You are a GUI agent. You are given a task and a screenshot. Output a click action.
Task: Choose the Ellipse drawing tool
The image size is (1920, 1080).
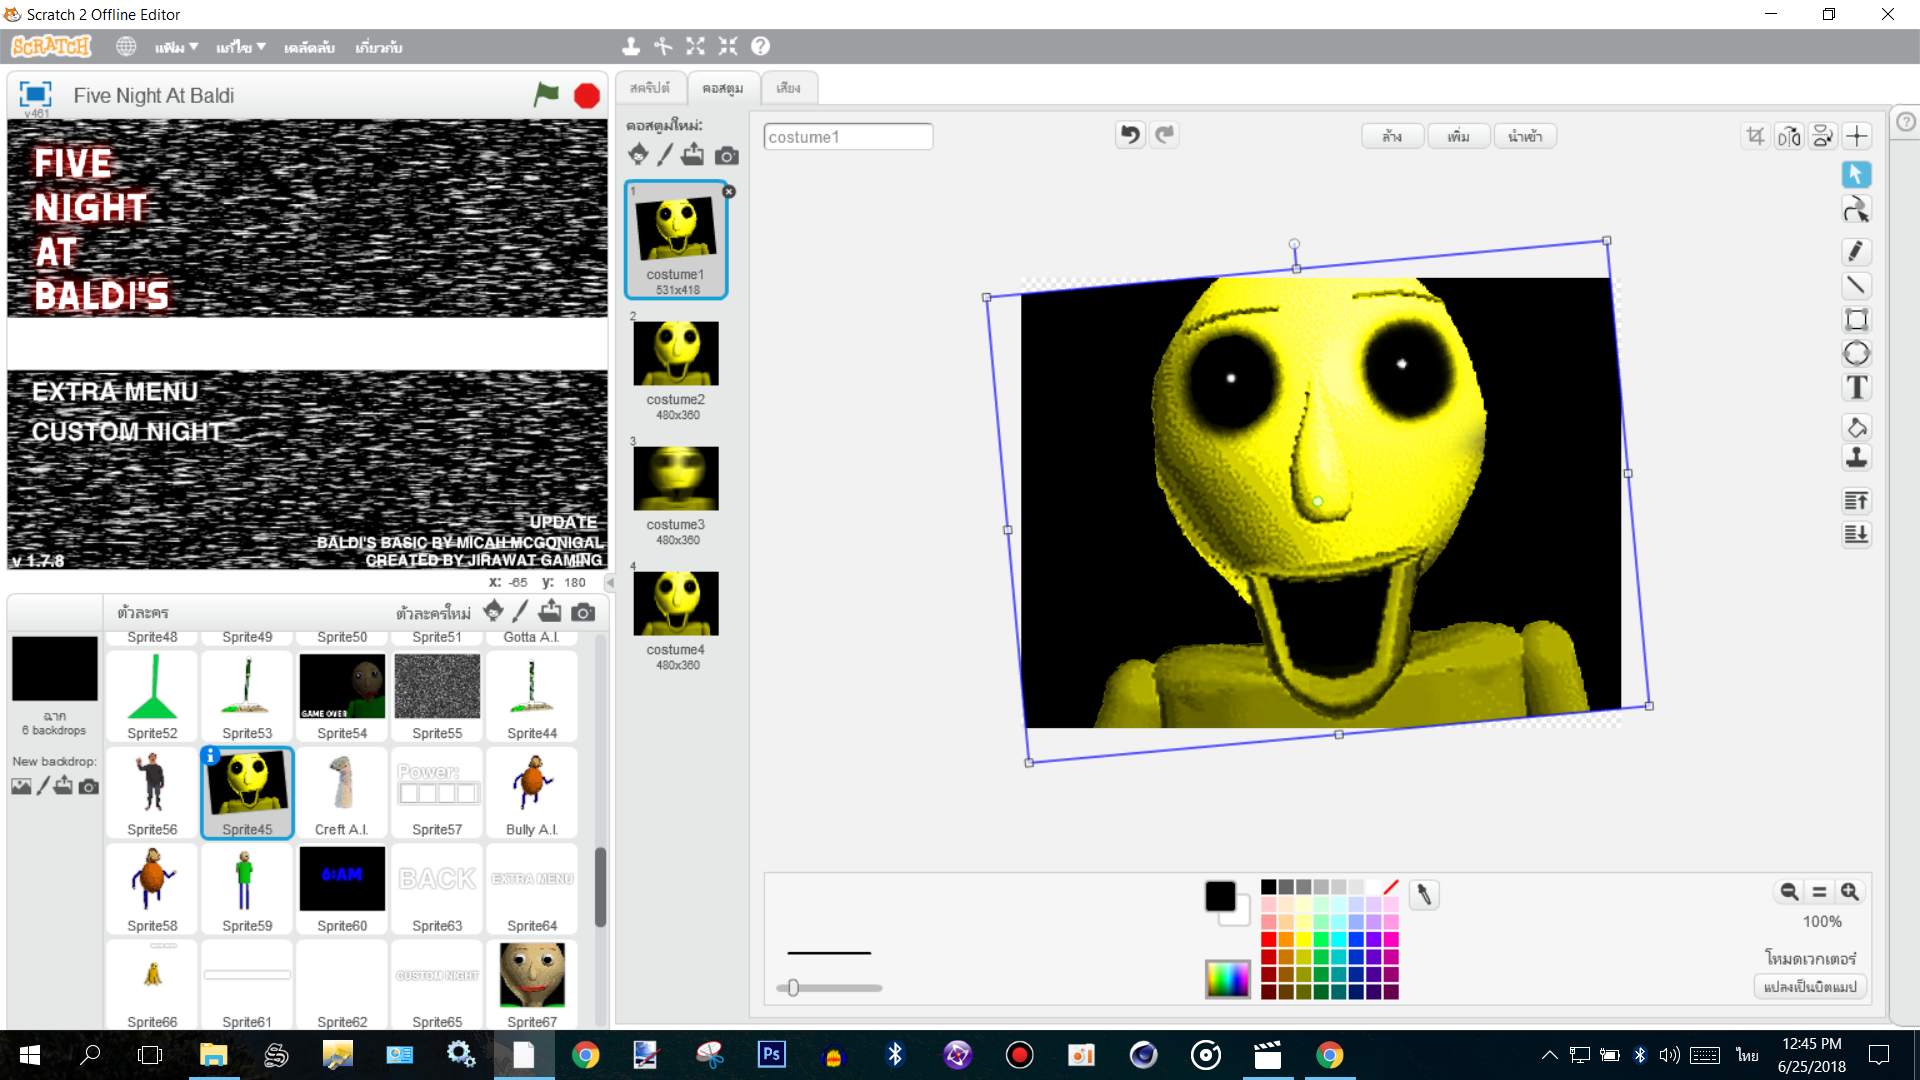click(1856, 353)
